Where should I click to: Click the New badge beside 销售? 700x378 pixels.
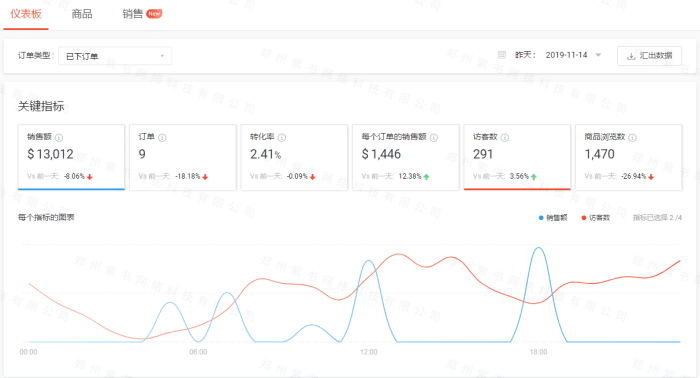point(154,14)
